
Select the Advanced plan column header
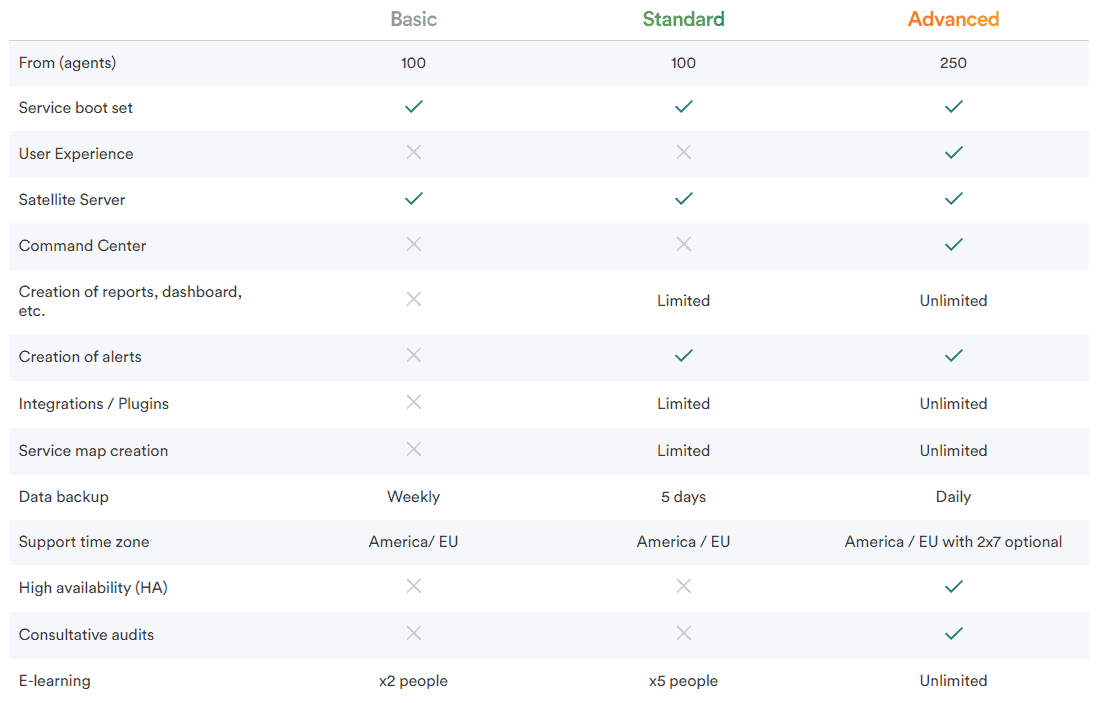[x=953, y=19]
